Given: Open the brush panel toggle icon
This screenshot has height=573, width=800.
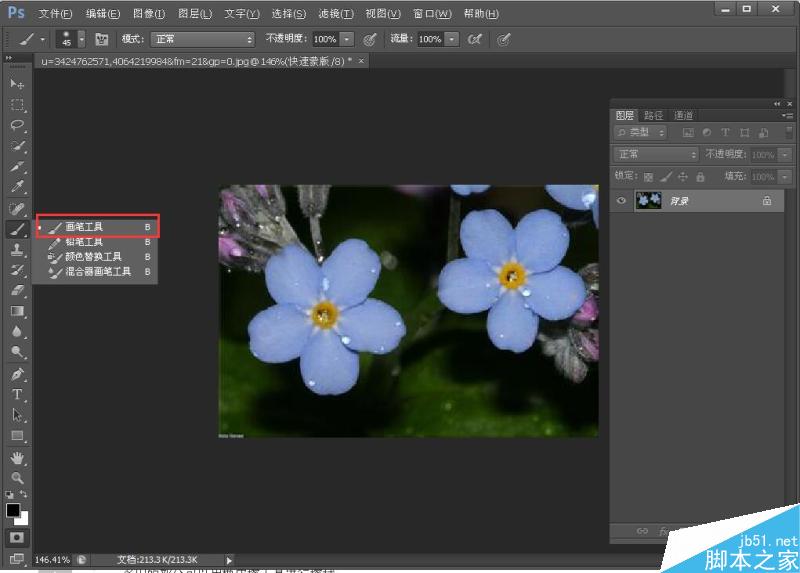Looking at the screenshot, I should [101, 39].
